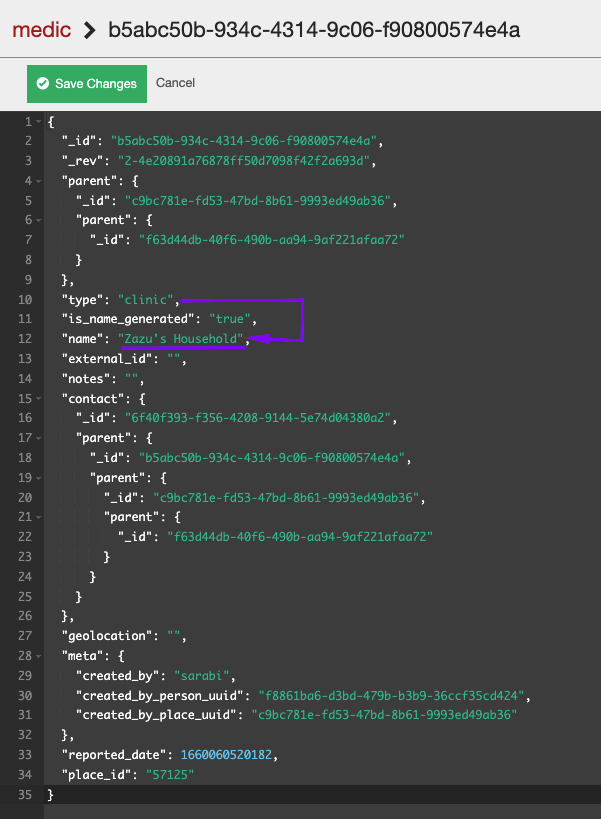Collapse the meta object on line 28

(x=39, y=656)
